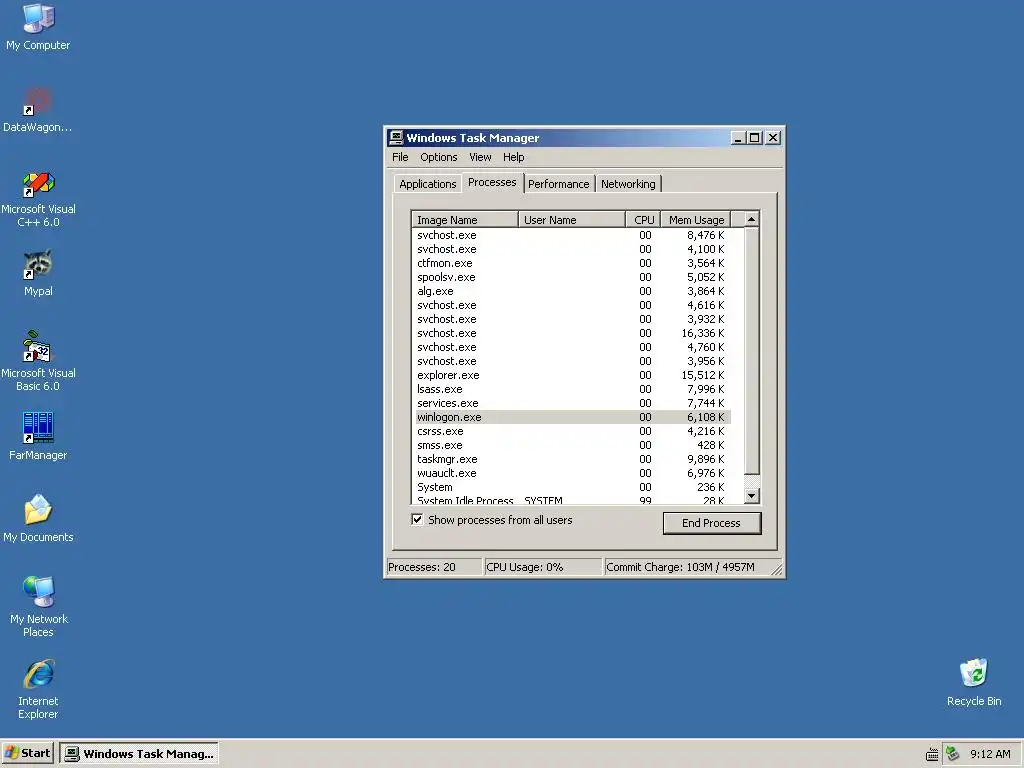Sort by Image Name column header
This screenshot has height=768, width=1024.
pos(465,220)
